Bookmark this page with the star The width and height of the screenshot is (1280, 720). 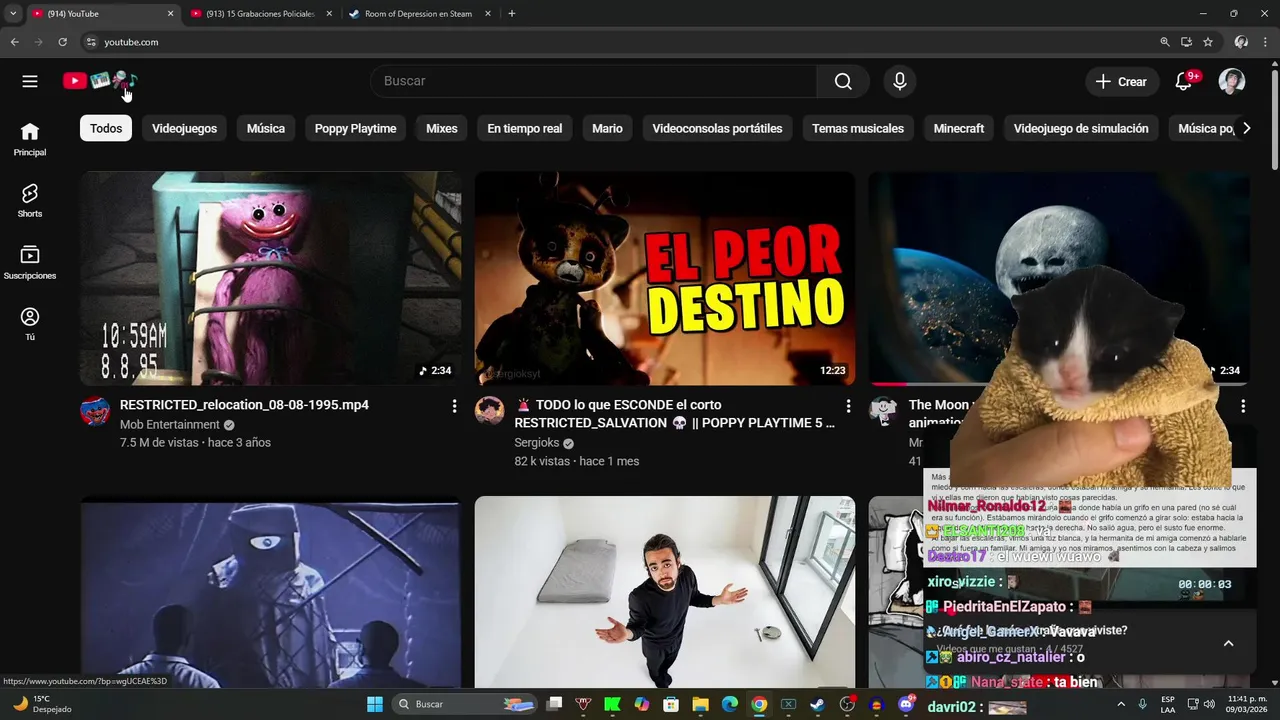point(1208,42)
